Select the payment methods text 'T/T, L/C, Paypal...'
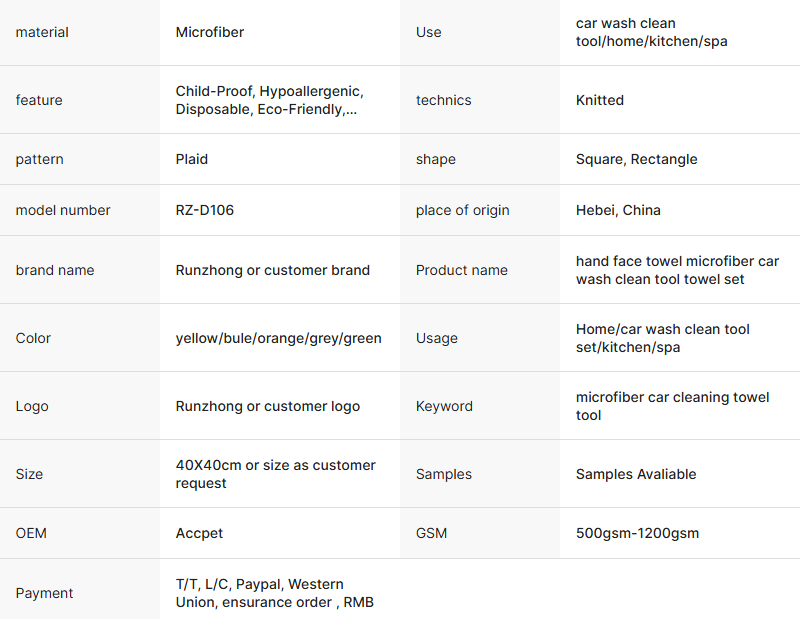 [x=274, y=593]
